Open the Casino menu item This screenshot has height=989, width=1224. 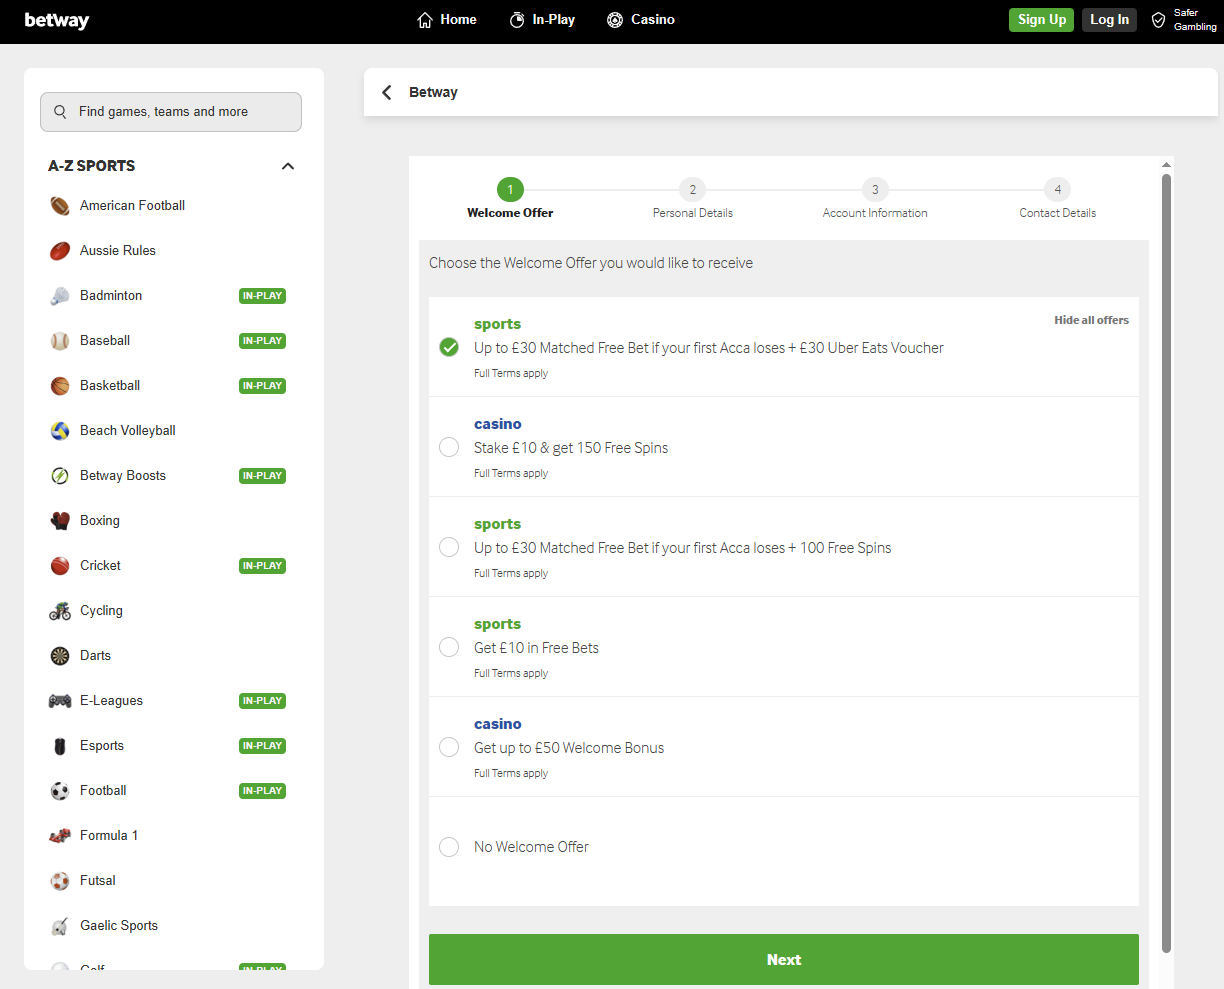click(x=641, y=20)
